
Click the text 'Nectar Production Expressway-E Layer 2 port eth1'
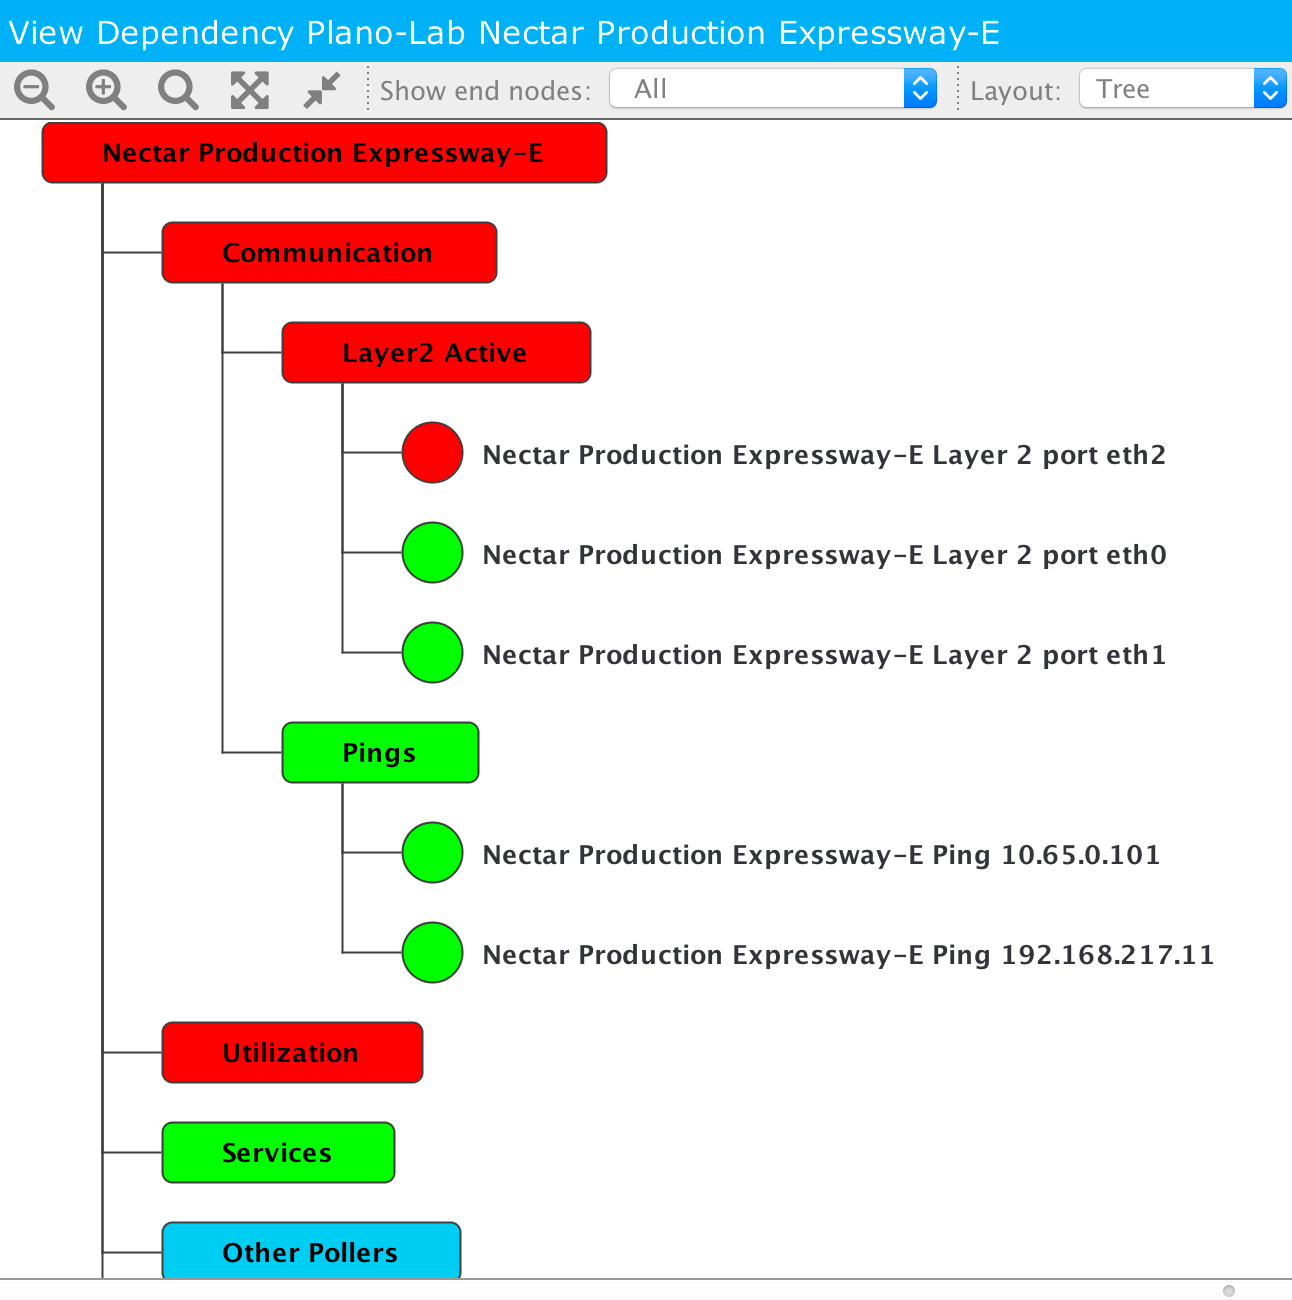[x=824, y=655]
